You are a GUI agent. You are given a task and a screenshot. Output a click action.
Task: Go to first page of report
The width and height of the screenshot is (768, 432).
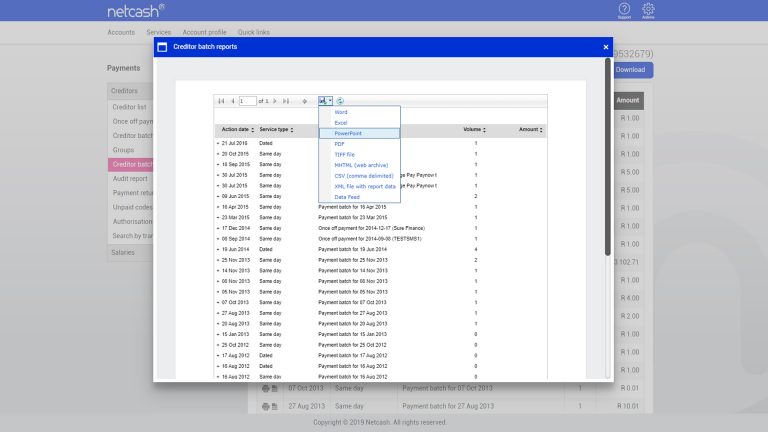pos(221,101)
